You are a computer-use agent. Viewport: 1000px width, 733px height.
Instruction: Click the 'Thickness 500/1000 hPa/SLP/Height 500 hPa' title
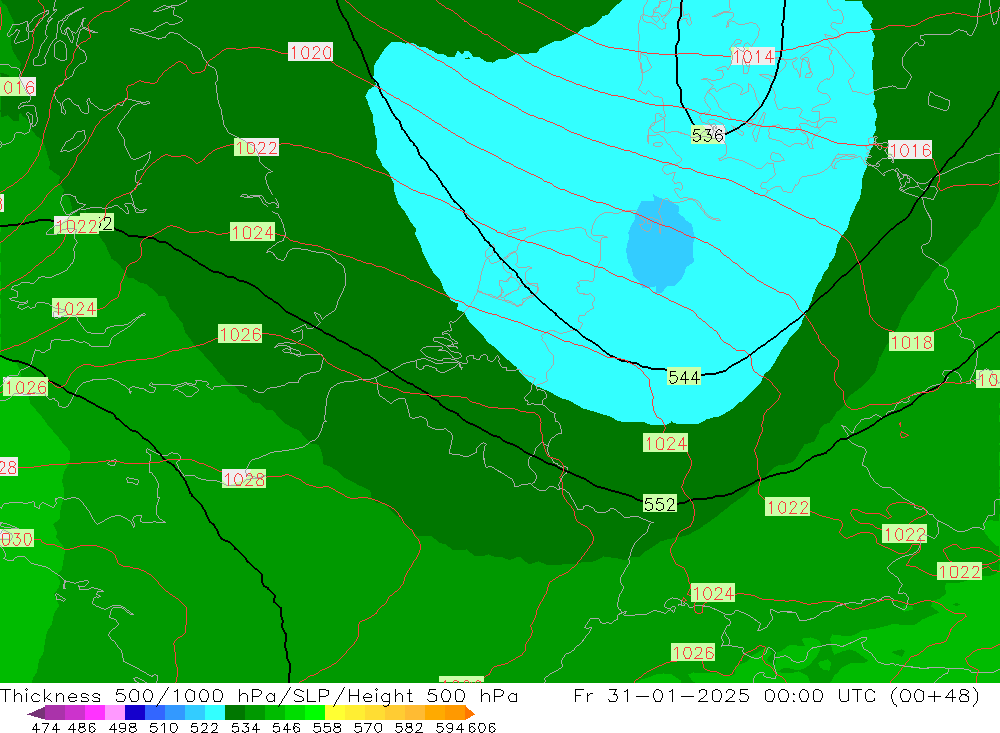(x=259, y=695)
